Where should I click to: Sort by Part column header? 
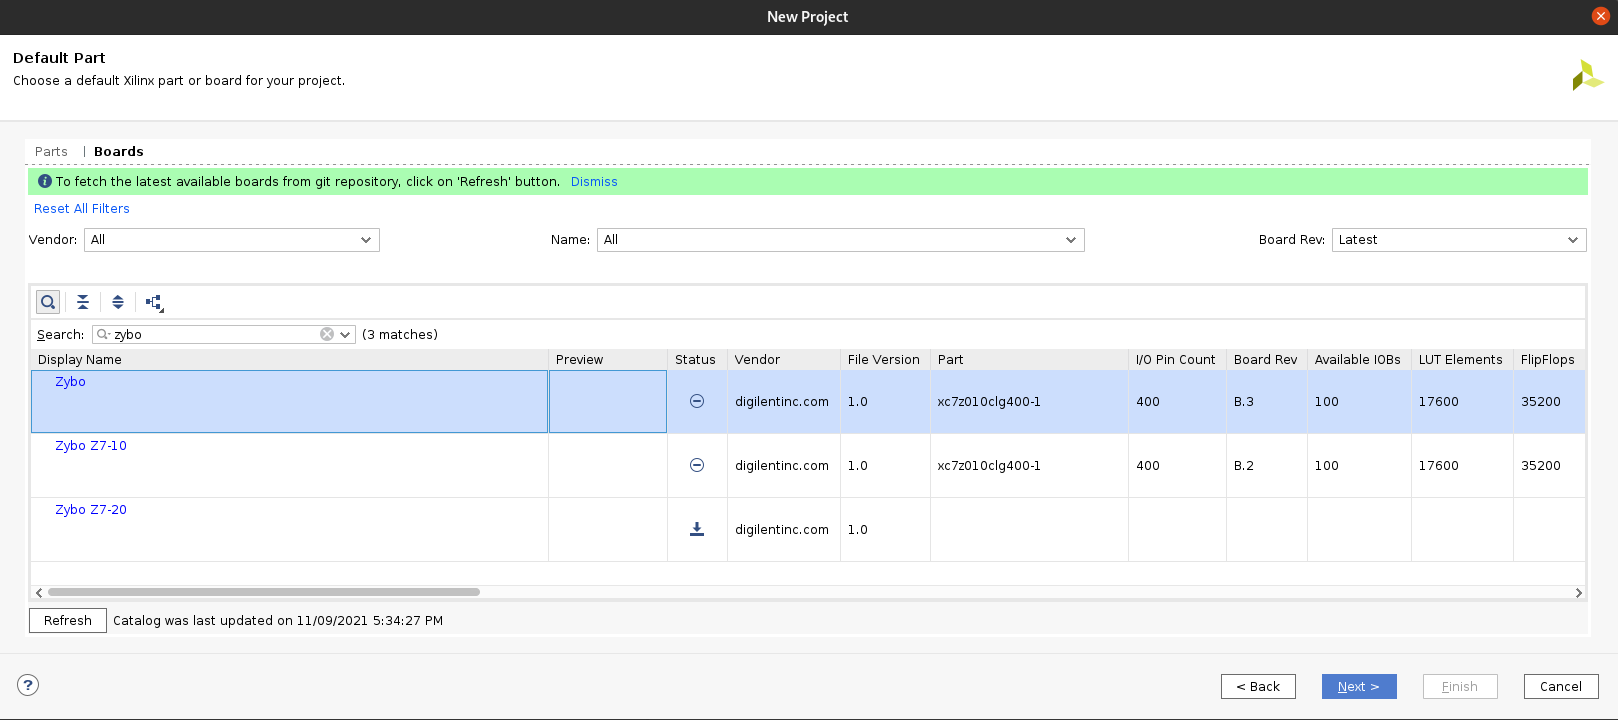(x=1029, y=360)
